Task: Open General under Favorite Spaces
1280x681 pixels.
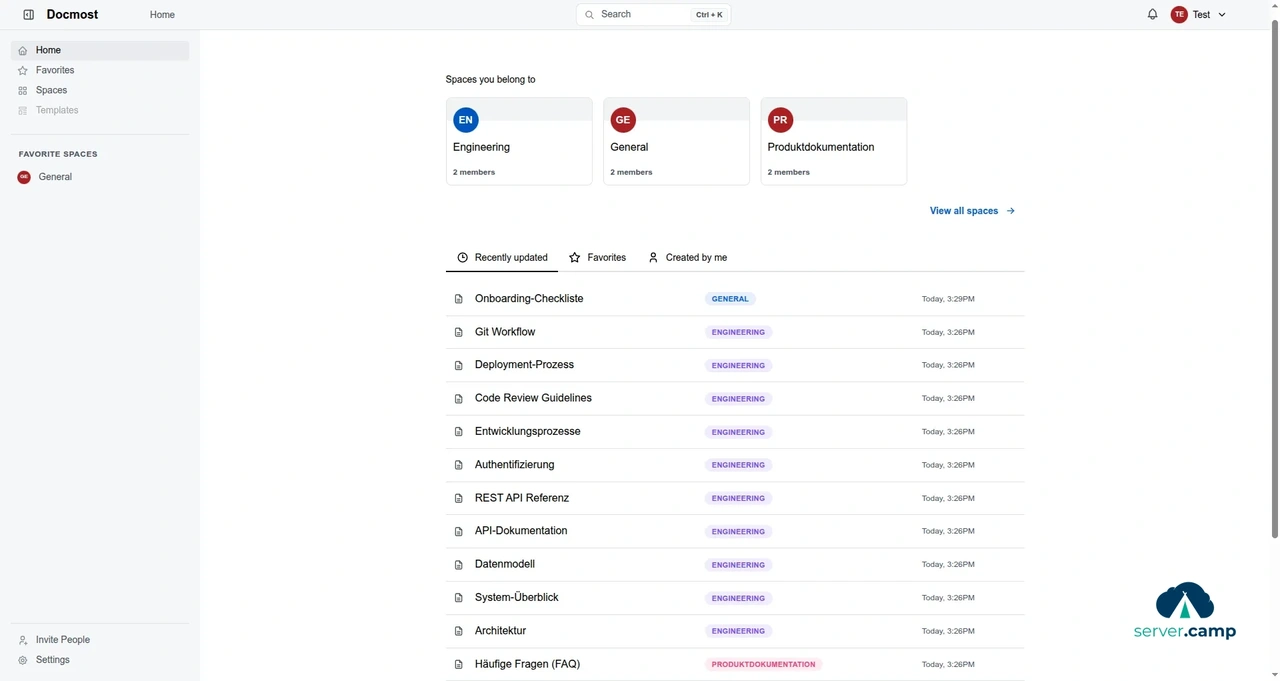Action: click(100, 177)
